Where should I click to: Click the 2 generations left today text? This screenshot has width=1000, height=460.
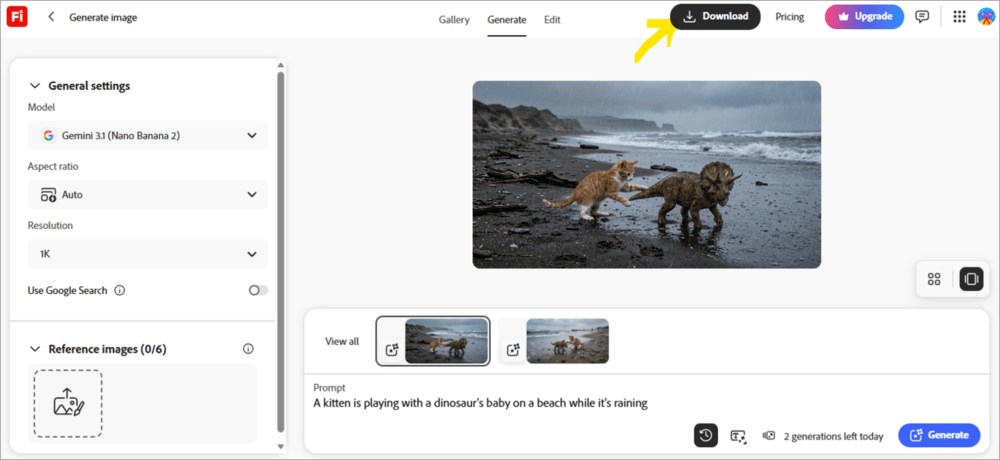point(834,436)
